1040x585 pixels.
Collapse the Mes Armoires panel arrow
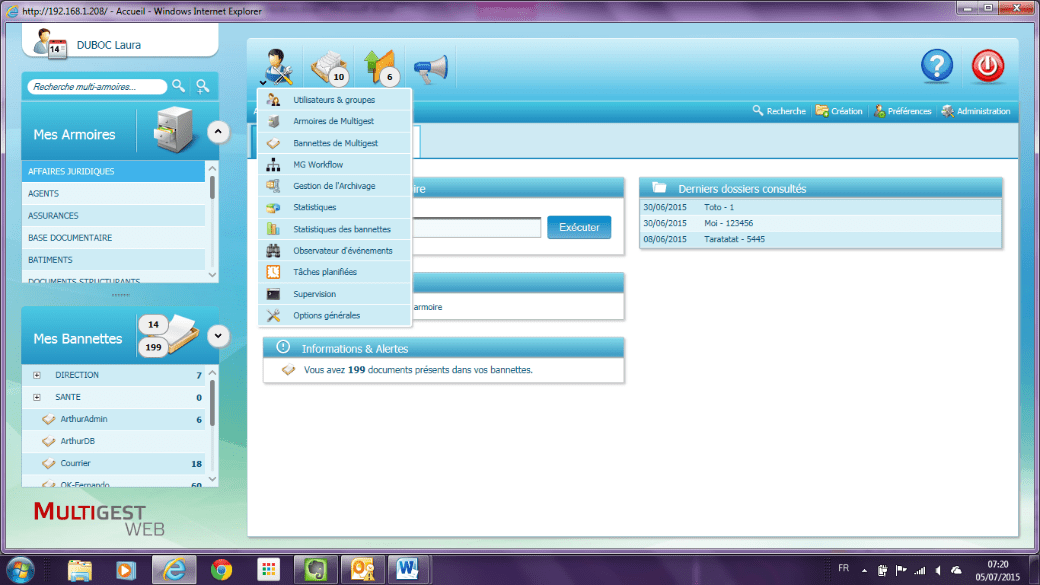tap(218, 132)
